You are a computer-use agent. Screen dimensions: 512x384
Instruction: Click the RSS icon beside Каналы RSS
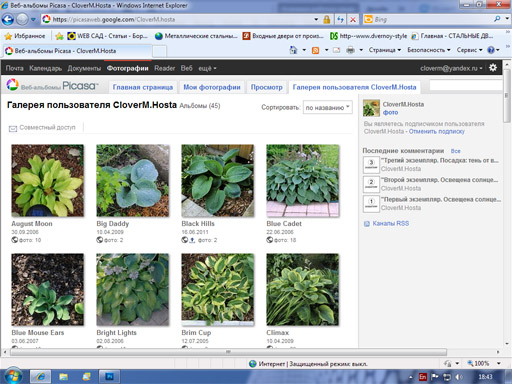tap(367, 224)
